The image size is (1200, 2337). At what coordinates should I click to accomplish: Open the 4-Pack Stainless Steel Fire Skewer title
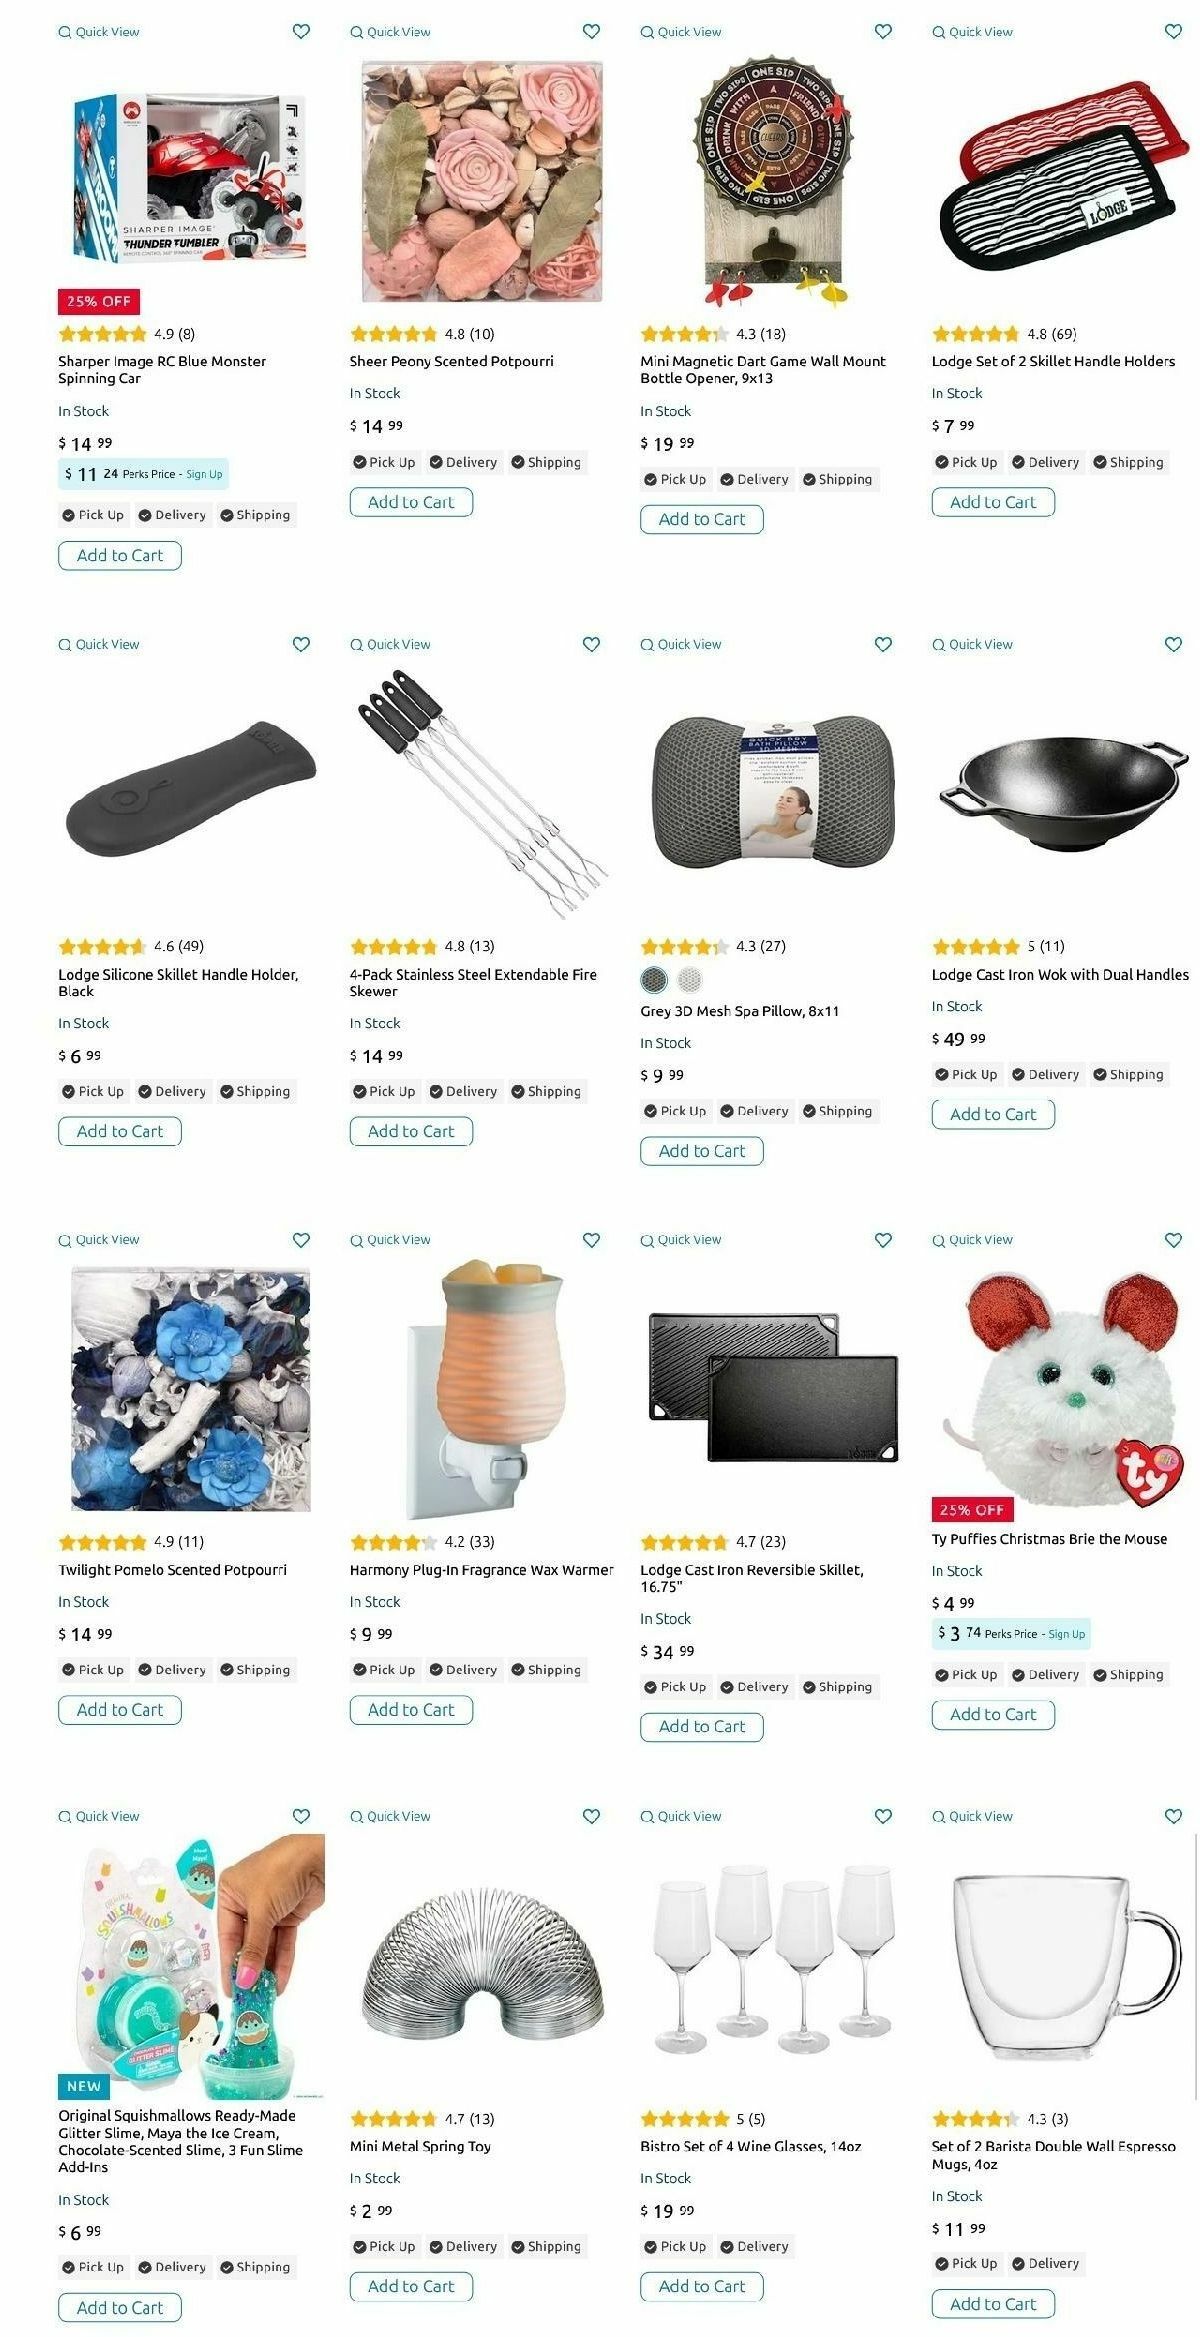pyautogui.click(x=473, y=983)
